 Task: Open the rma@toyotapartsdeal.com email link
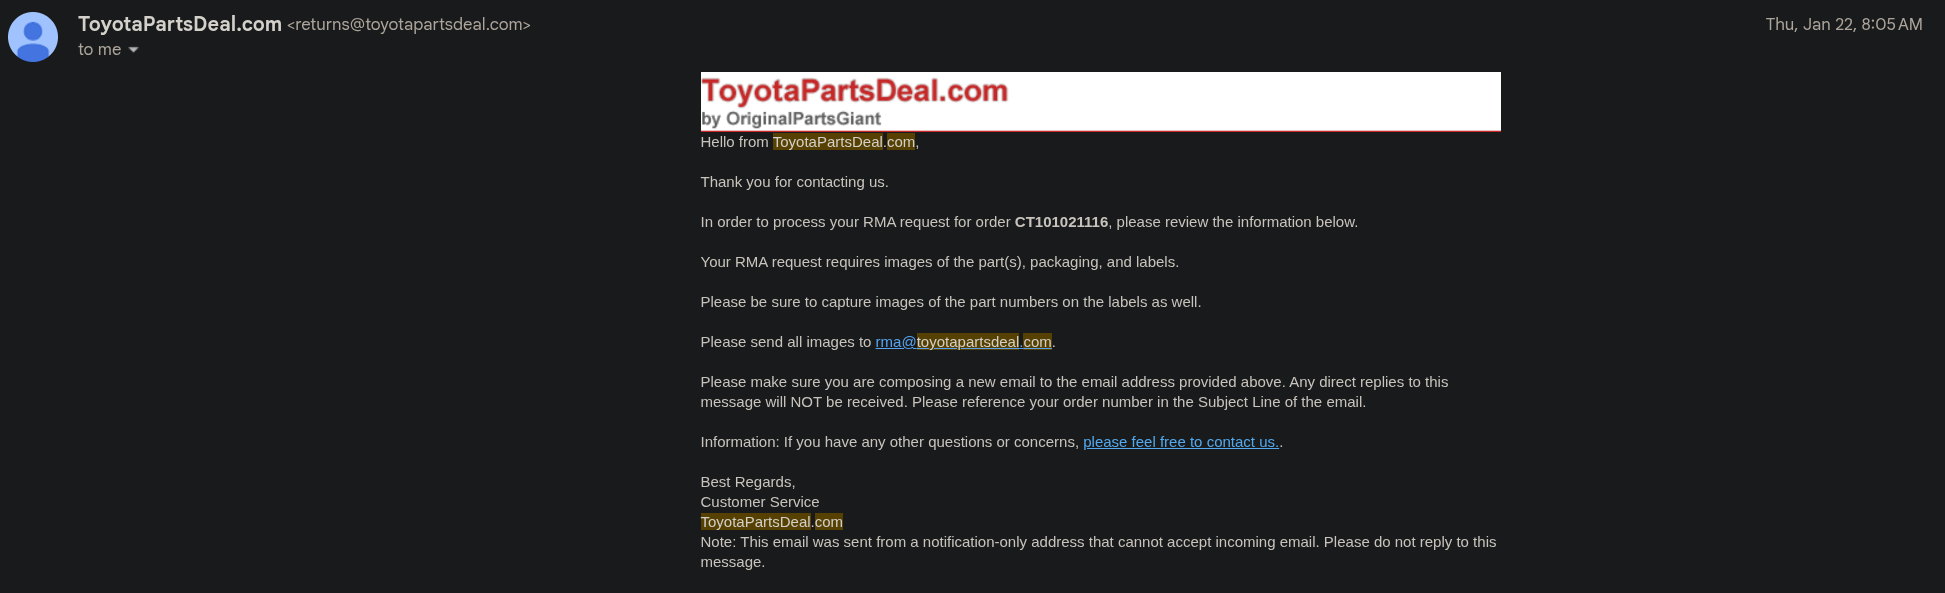click(963, 342)
